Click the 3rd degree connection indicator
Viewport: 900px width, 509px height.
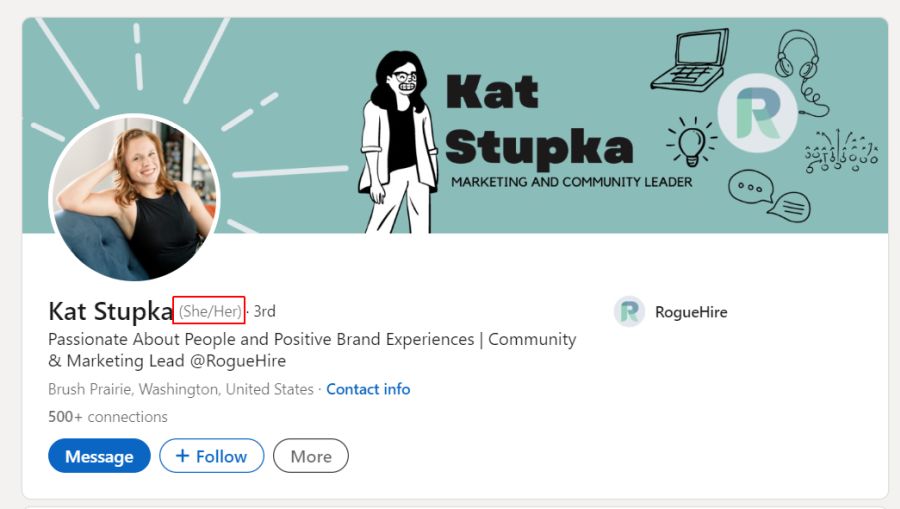(x=265, y=311)
